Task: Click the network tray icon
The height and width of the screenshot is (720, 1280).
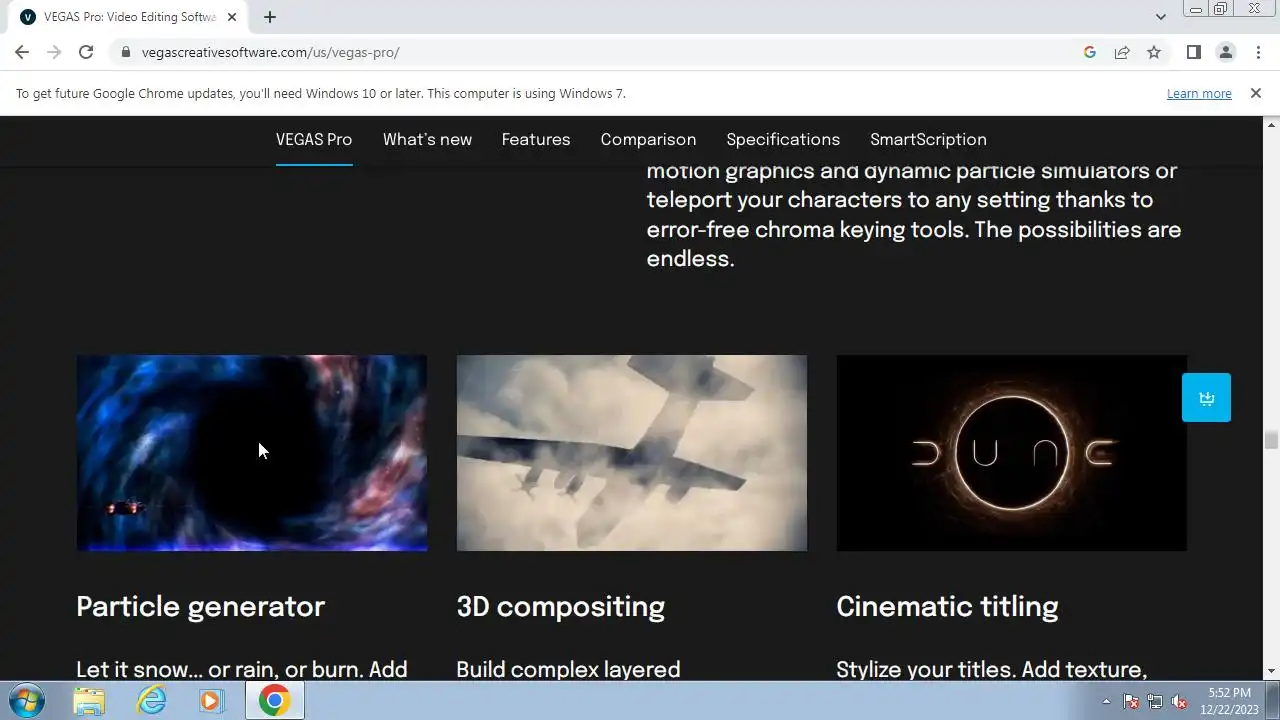Action: click(x=1155, y=701)
